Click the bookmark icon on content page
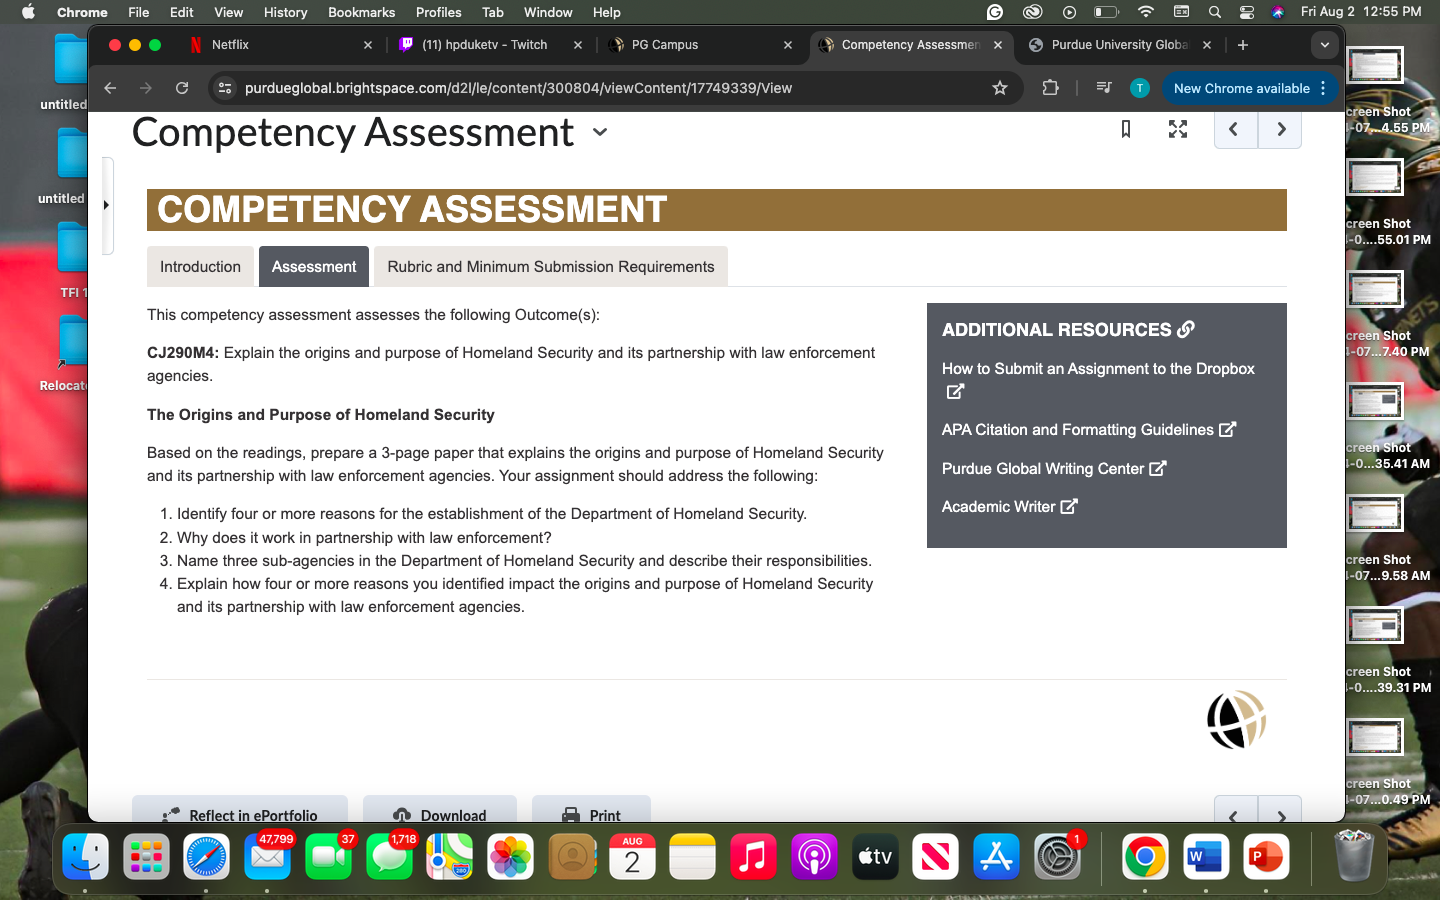The height and width of the screenshot is (900, 1440). tap(1126, 129)
